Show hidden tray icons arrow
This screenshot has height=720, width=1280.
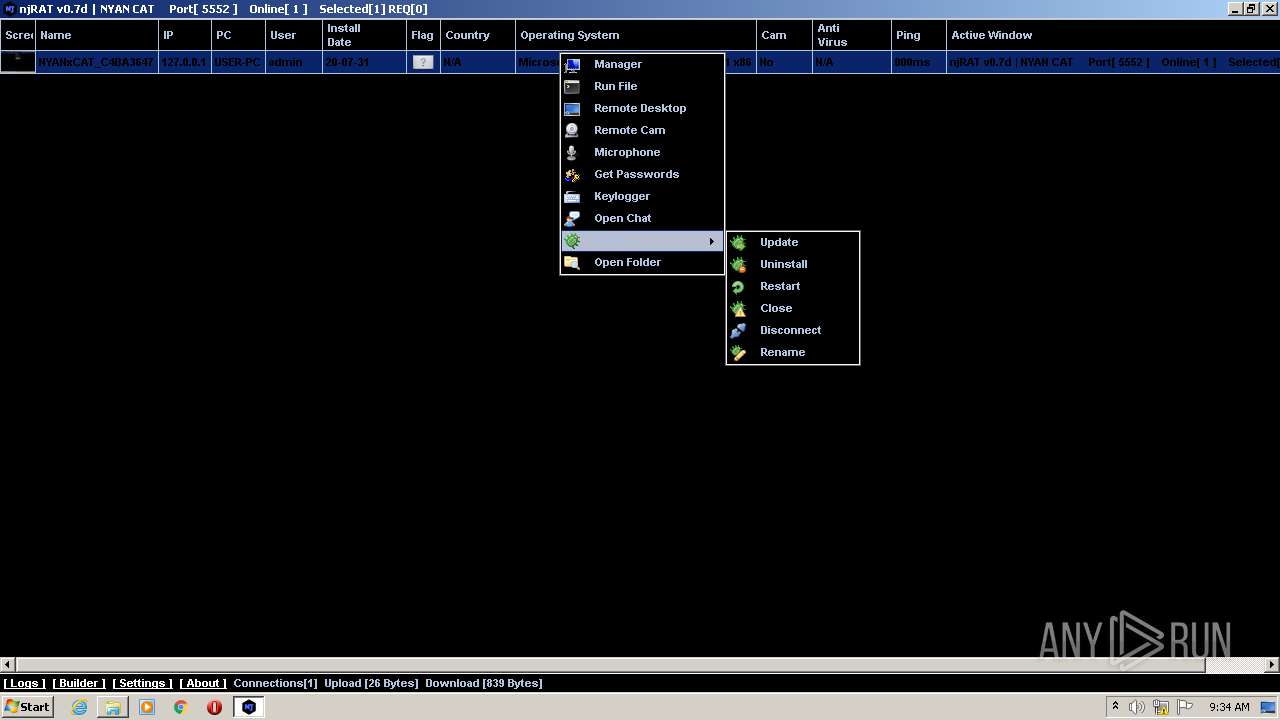tap(1115, 707)
